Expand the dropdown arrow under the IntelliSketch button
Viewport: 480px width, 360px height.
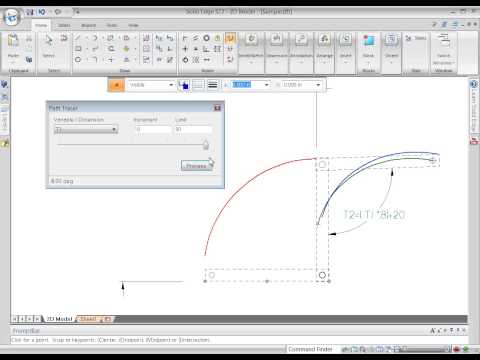[x=251, y=62]
